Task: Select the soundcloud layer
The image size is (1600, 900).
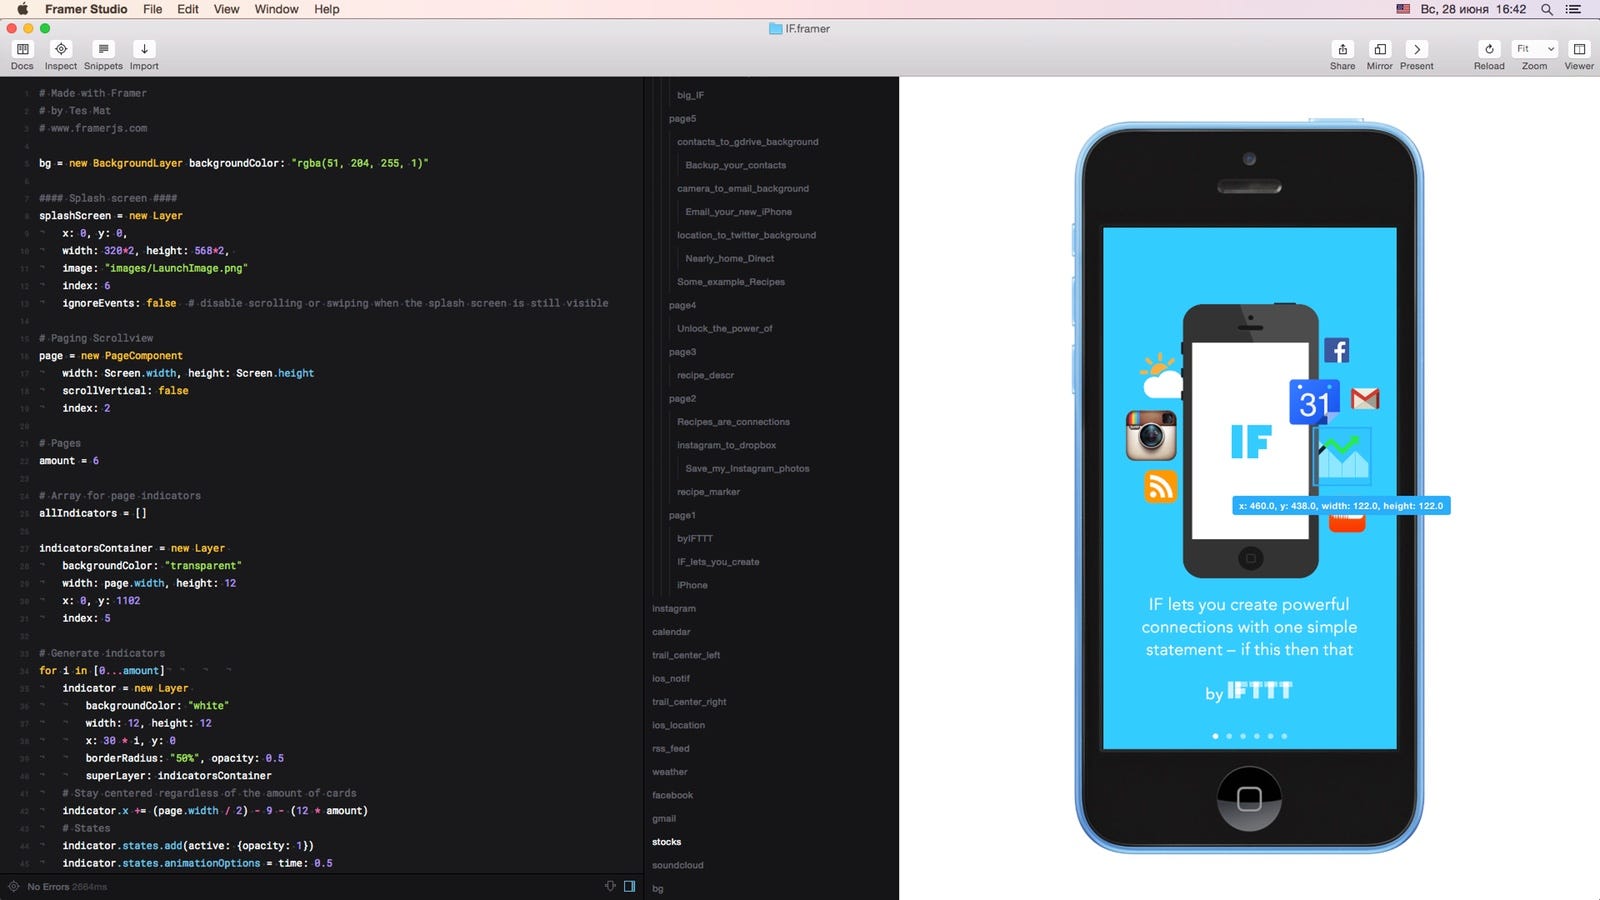Action: tap(677, 865)
